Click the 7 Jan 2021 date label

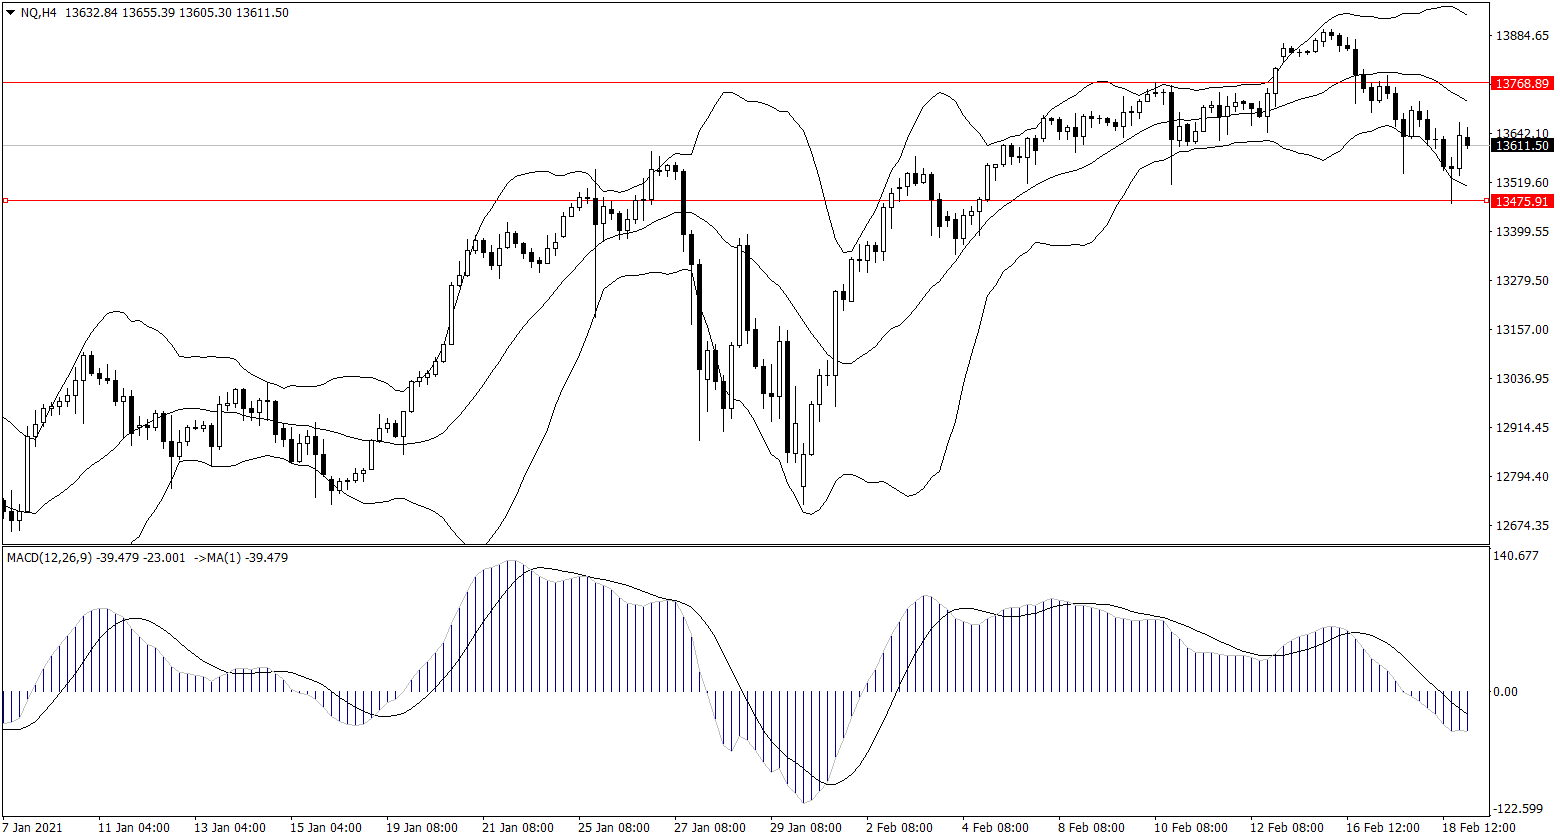[34, 828]
